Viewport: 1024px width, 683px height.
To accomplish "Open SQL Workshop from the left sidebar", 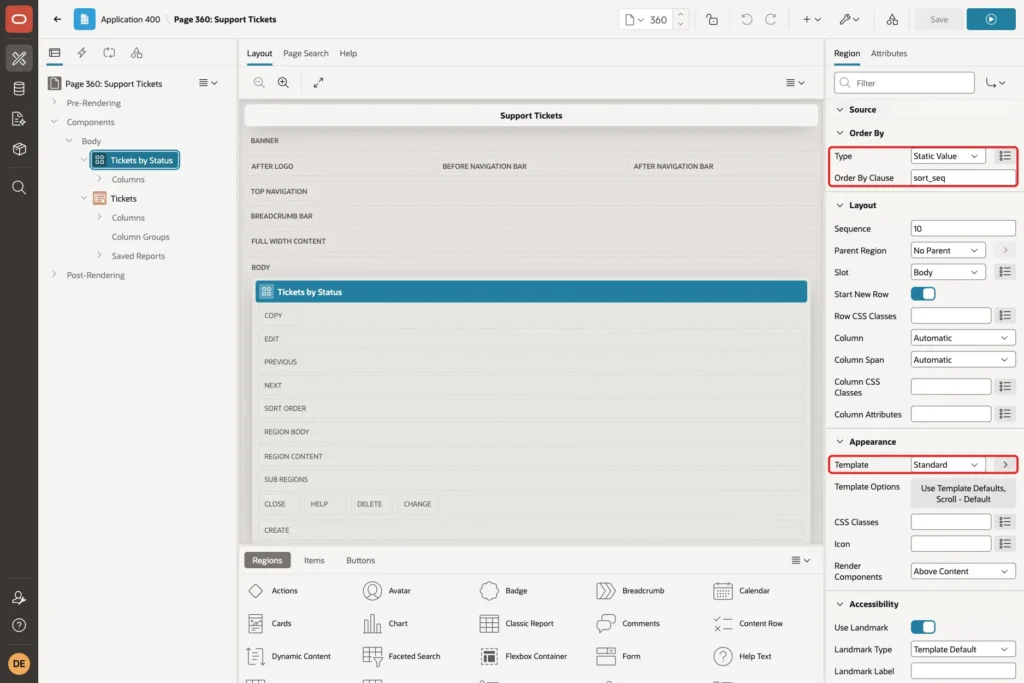I will (x=19, y=88).
